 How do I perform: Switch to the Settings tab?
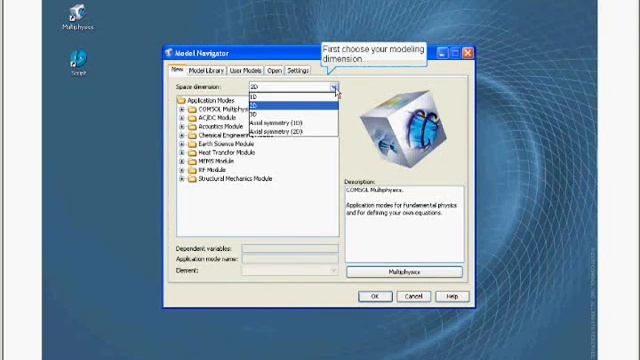[298, 71]
